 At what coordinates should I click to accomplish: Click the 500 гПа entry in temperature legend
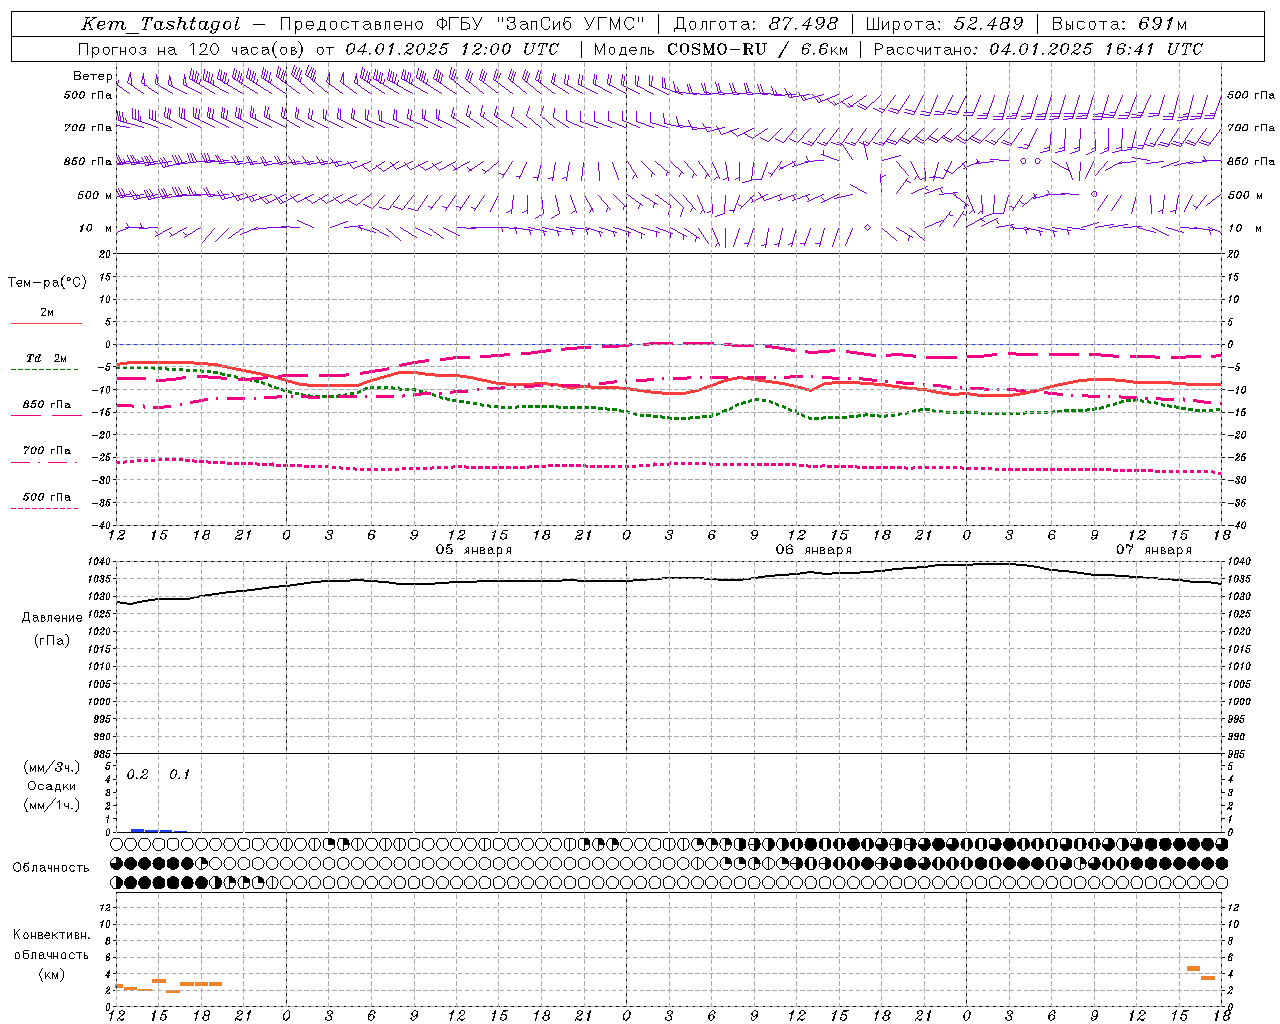47,497
